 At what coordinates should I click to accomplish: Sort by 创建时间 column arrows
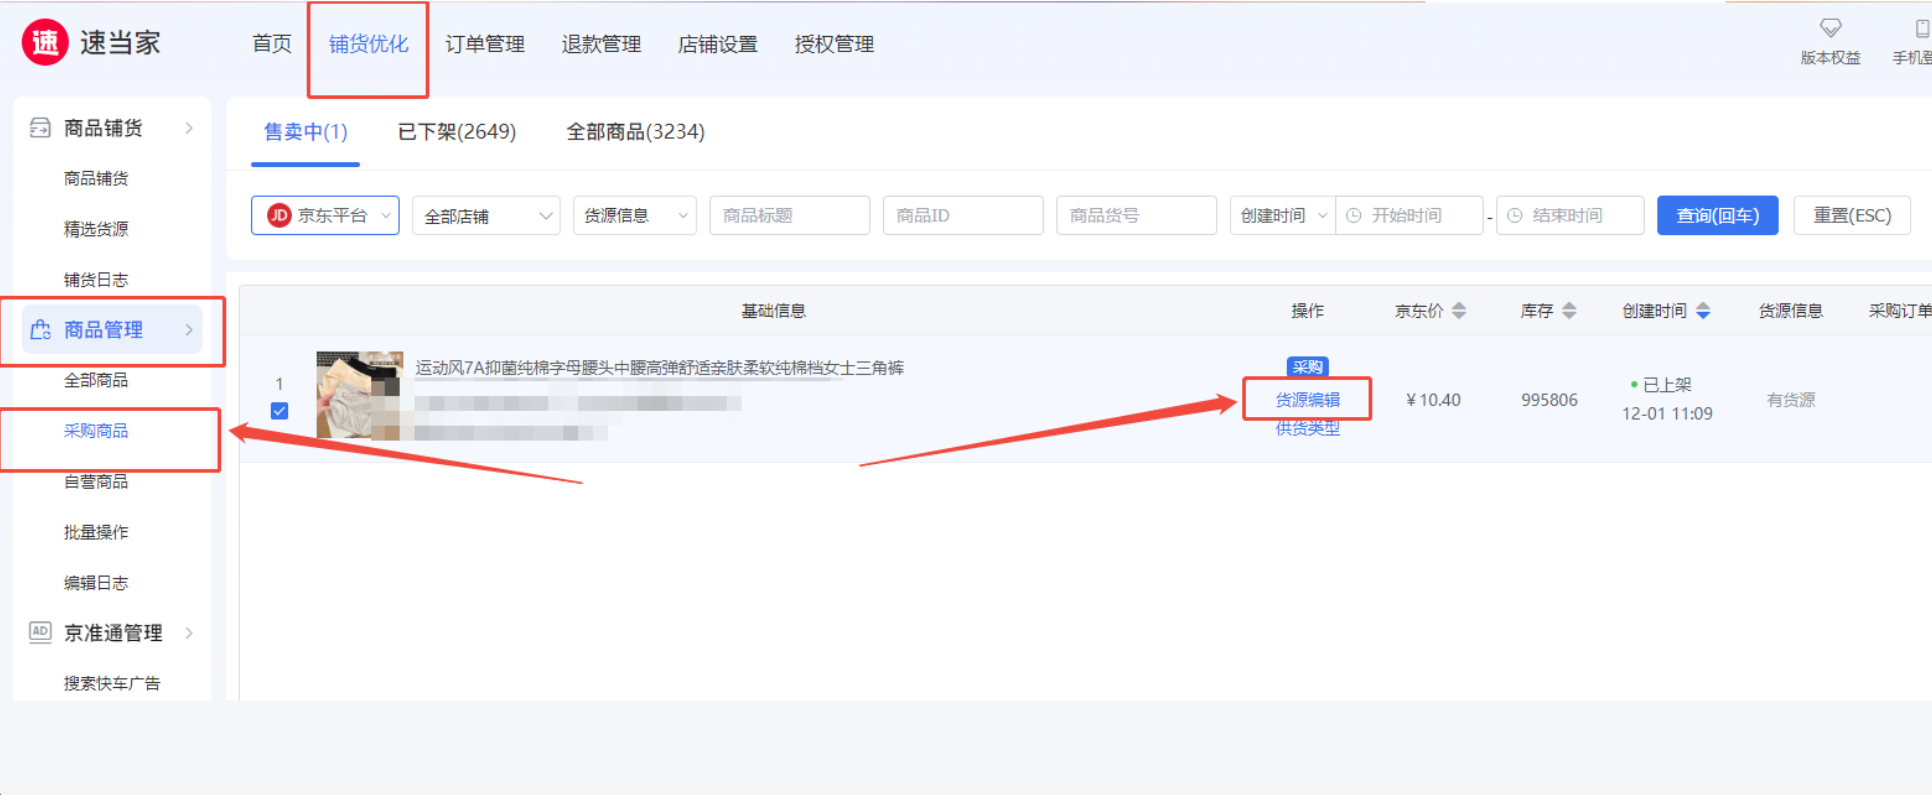coord(1703,311)
